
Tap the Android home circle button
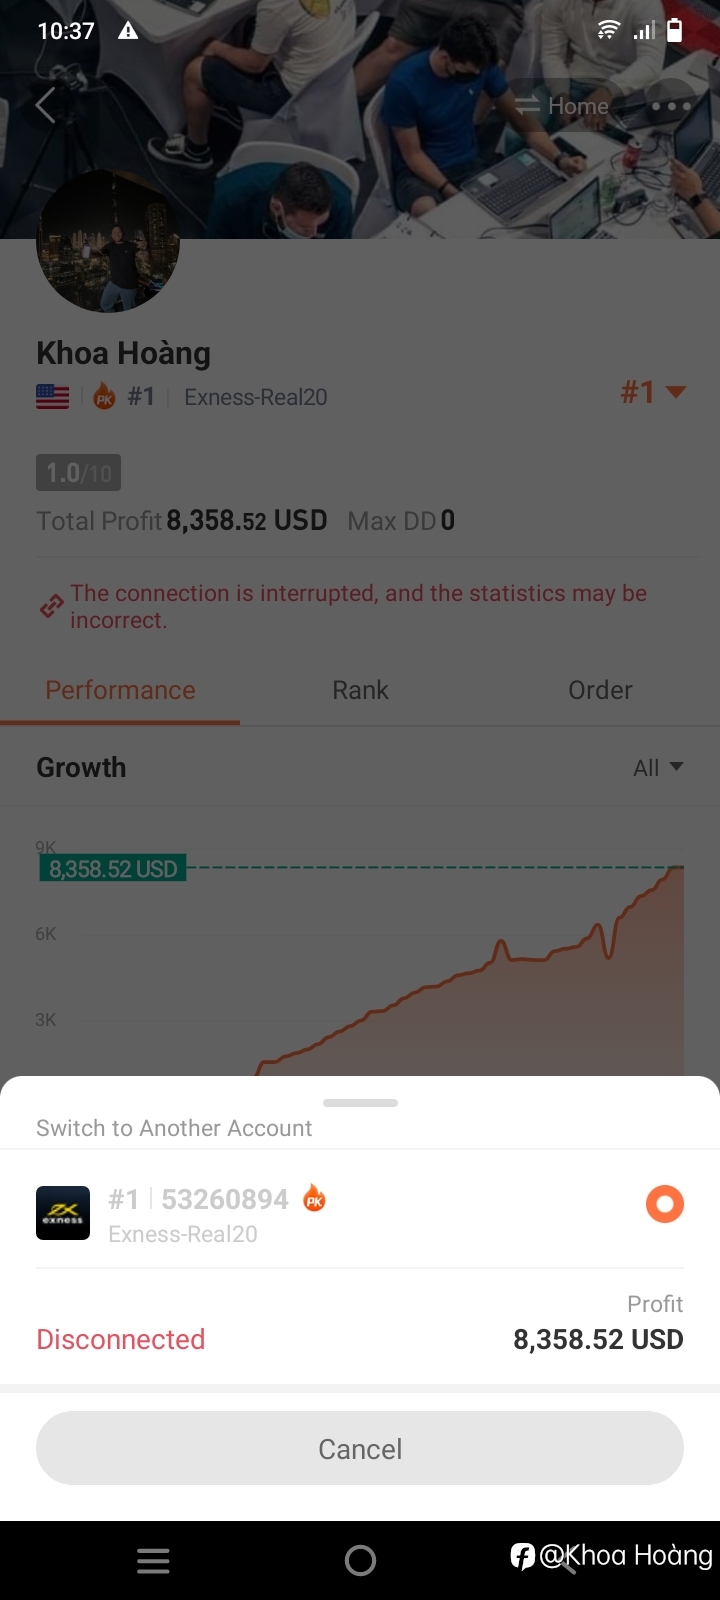(360, 1560)
